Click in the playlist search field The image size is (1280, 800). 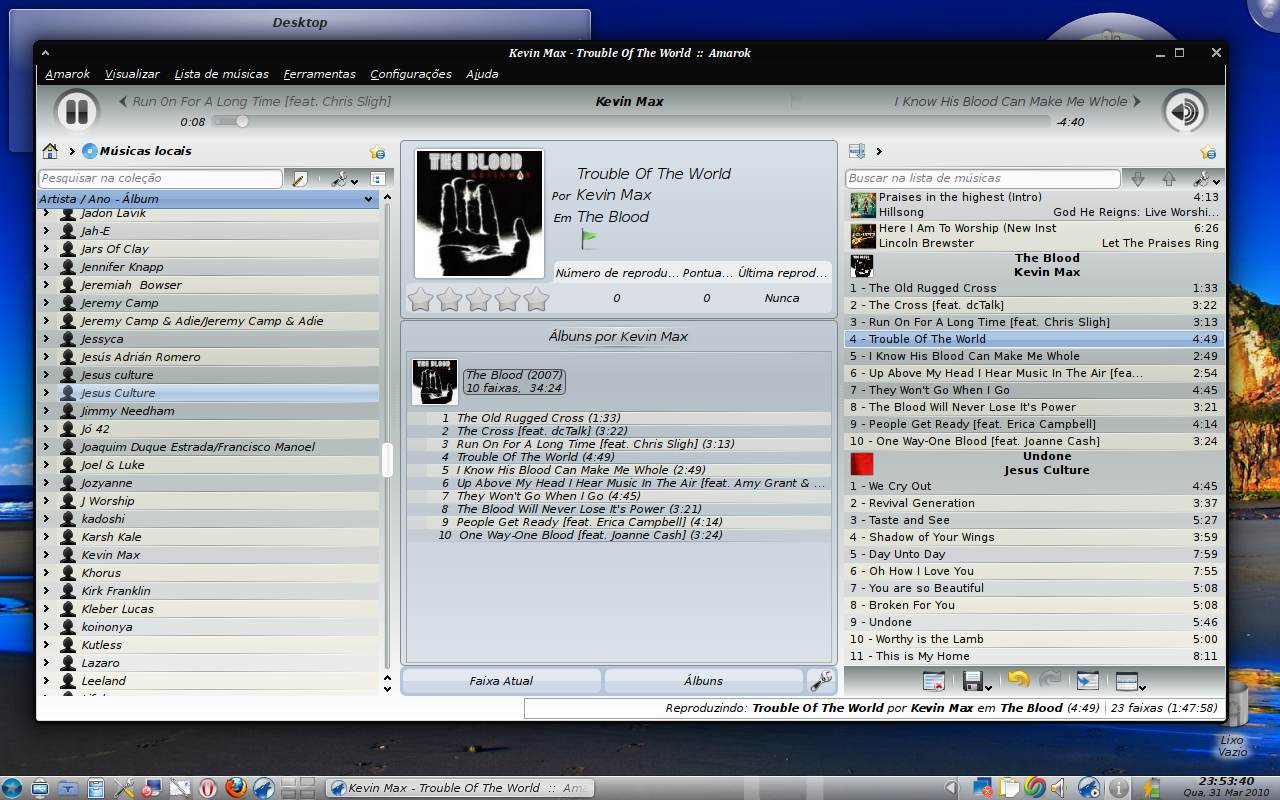pyautogui.click(x=983, y=178)
